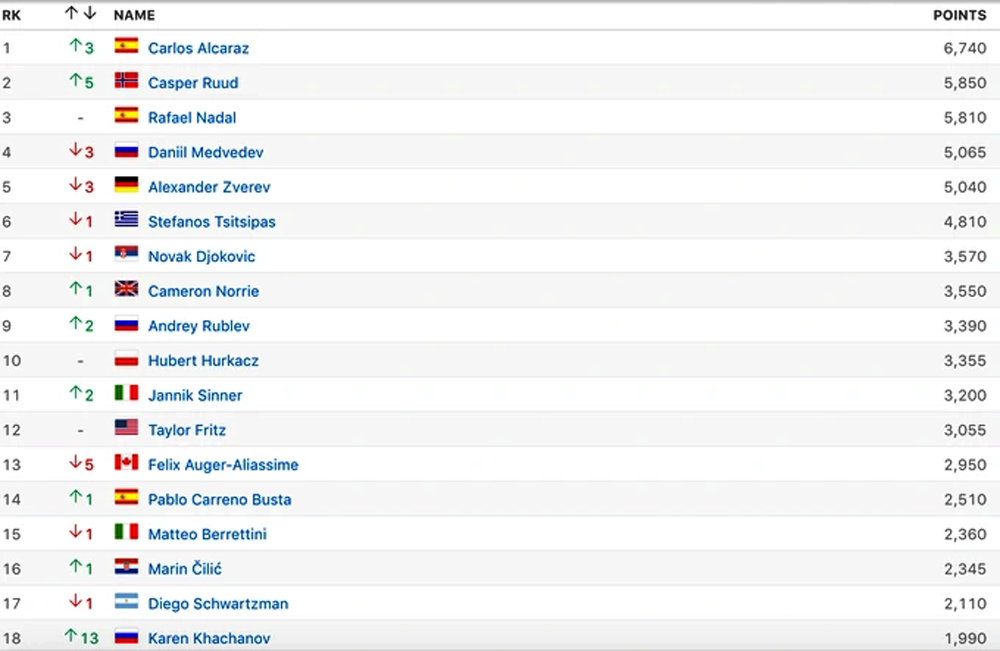Click the Canadian flag beside Felix Auger-Aliassime
Viewport: 1000px width, 651px height.
[x=126, y=463]
